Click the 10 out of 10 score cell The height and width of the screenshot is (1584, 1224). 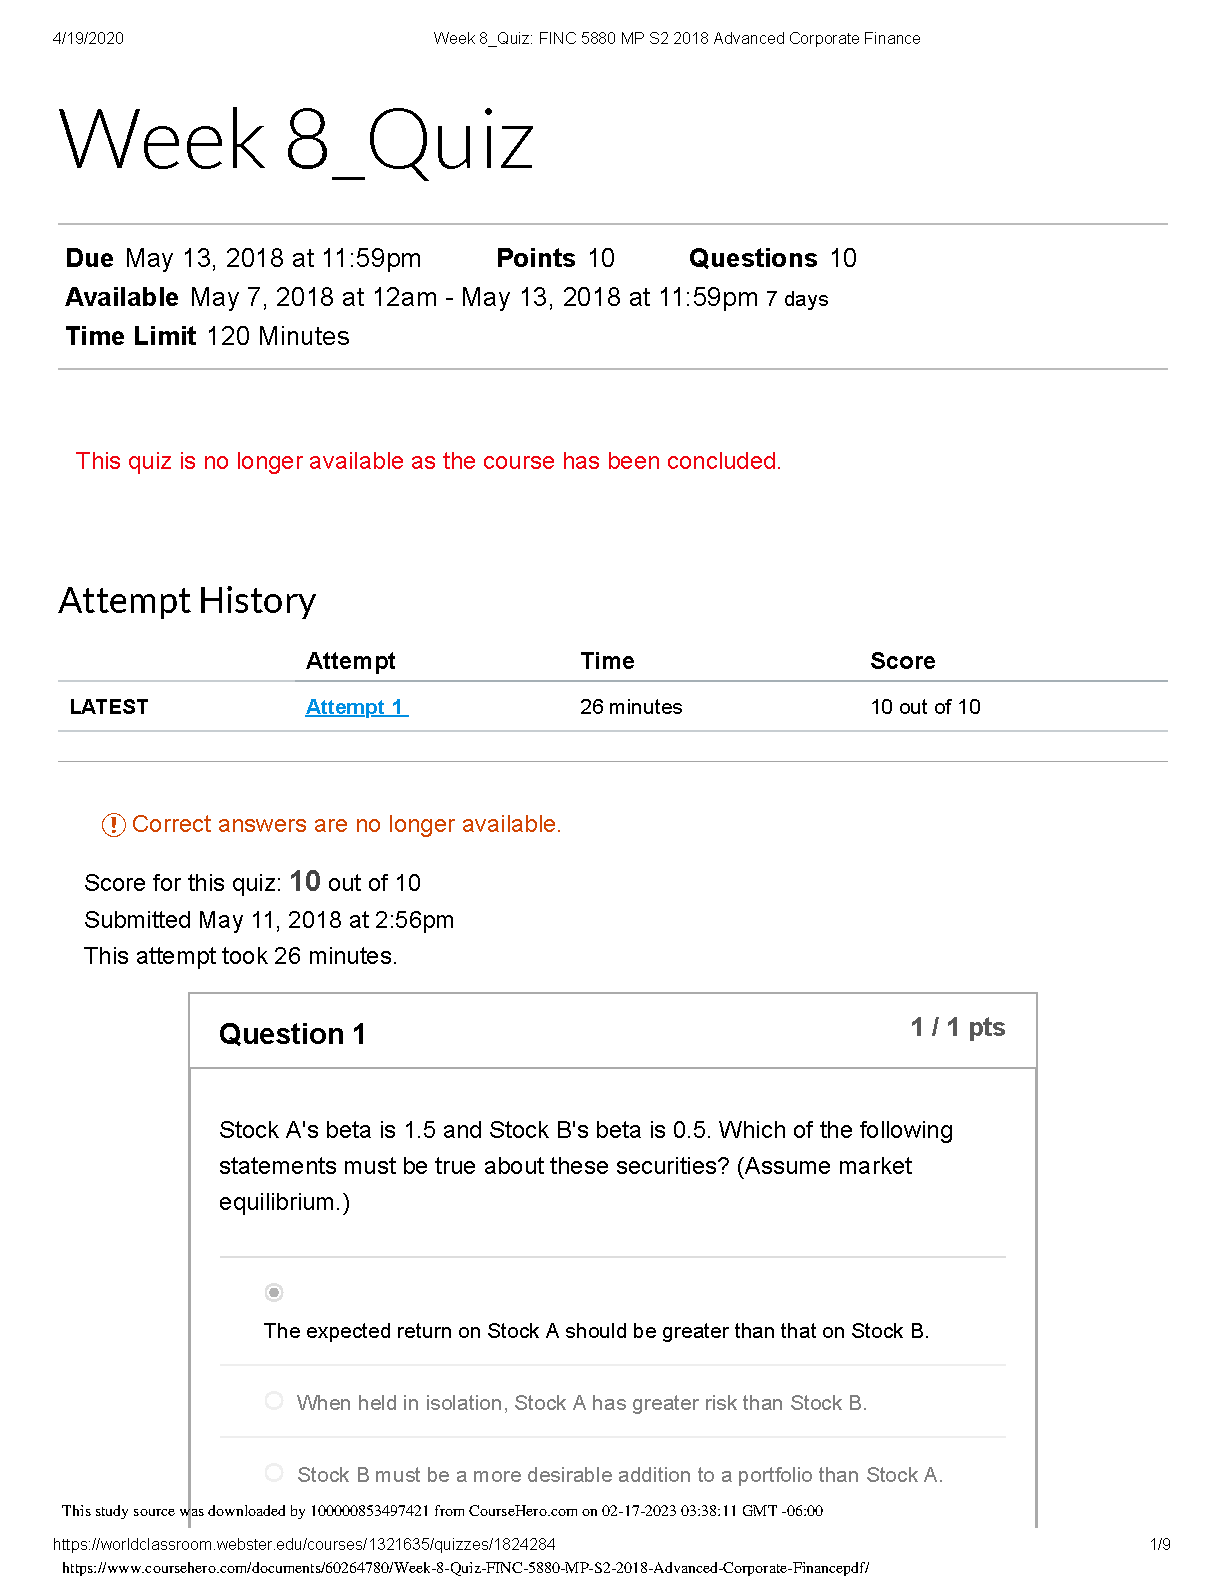click(x=925, y=707)
